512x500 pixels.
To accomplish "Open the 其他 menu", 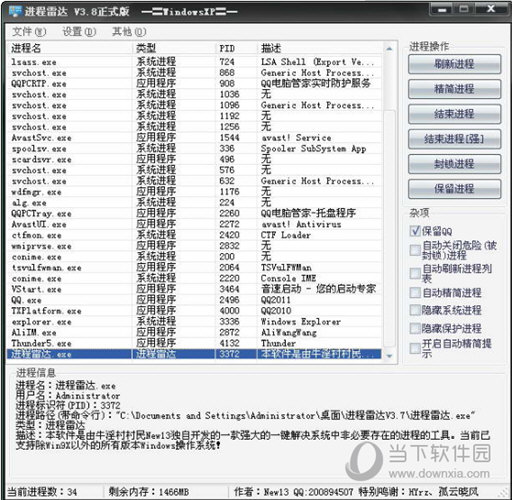I will pos(129,32).
